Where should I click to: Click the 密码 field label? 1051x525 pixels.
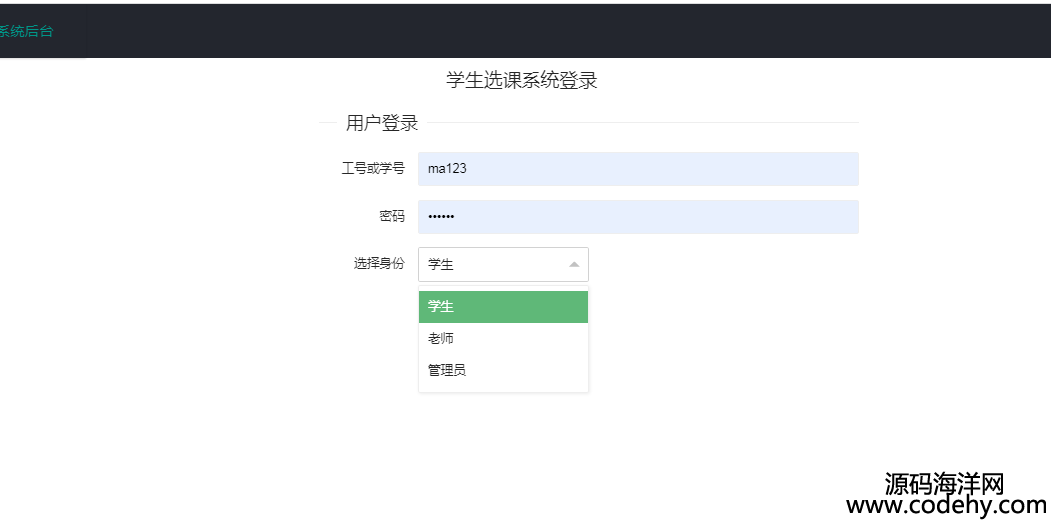click(391, 217)
